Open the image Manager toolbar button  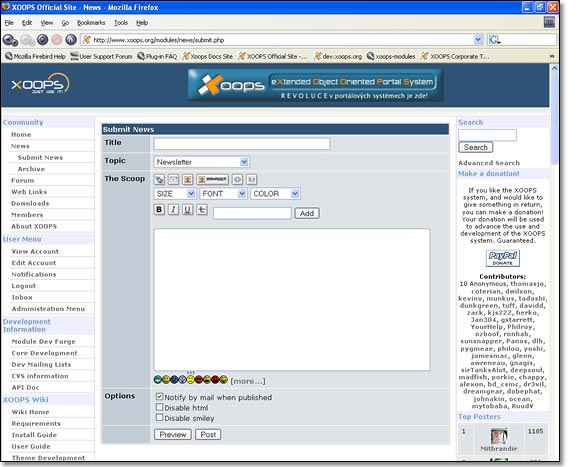[213, 179]
